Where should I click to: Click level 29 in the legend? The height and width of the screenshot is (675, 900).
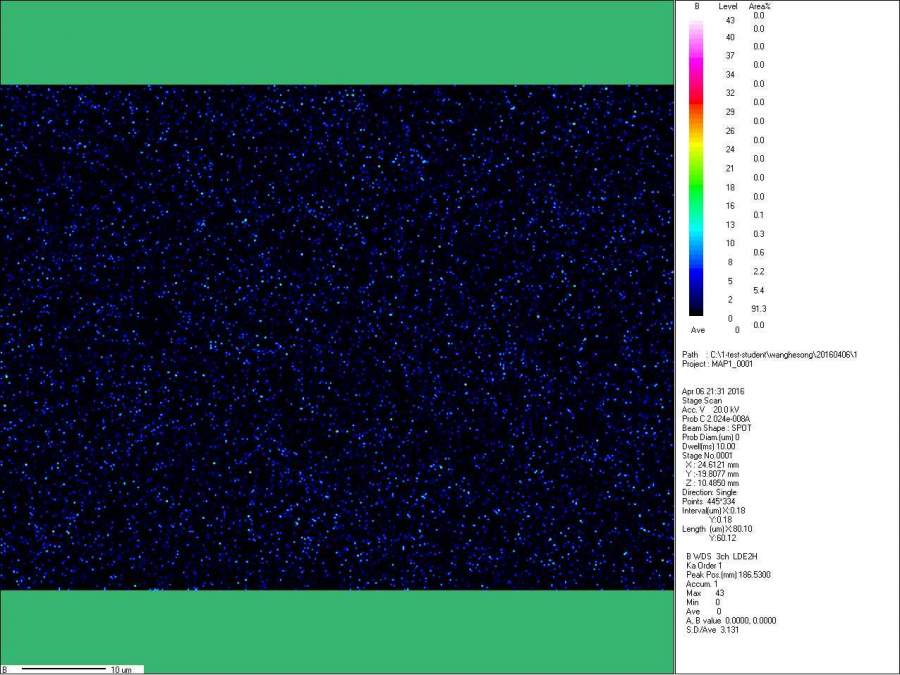730,112
